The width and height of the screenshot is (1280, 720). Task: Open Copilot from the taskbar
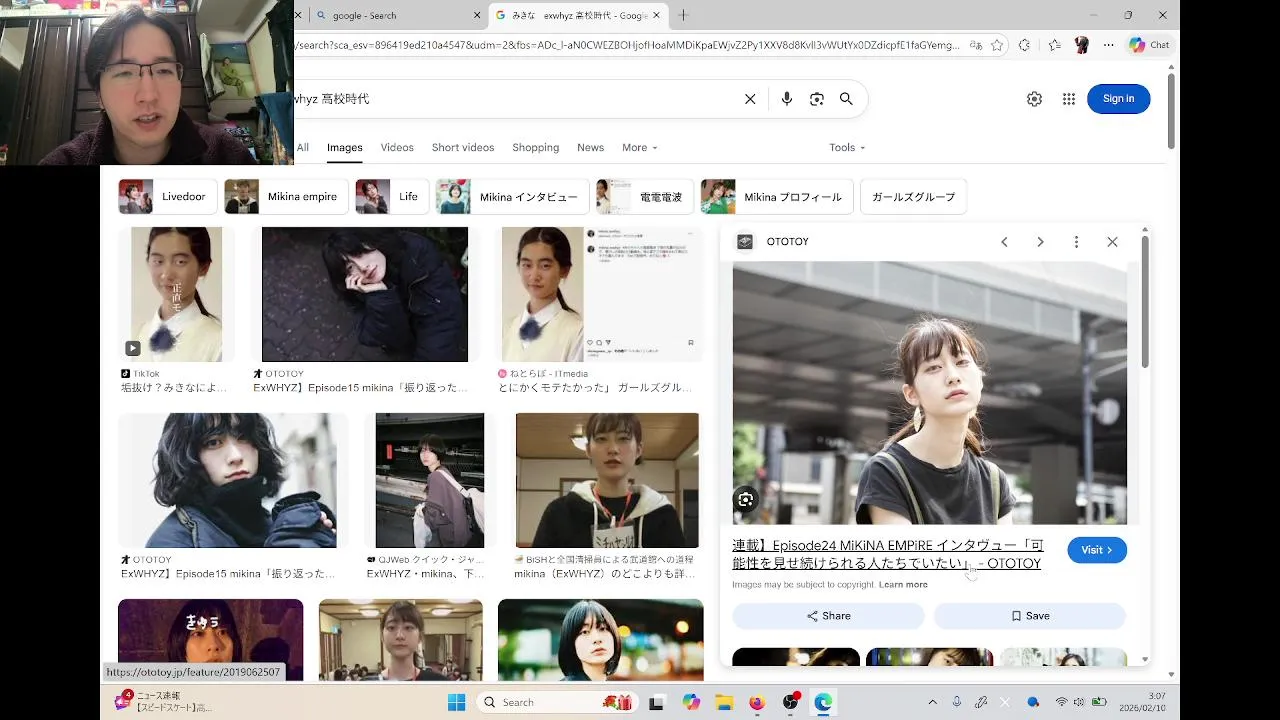691,702
